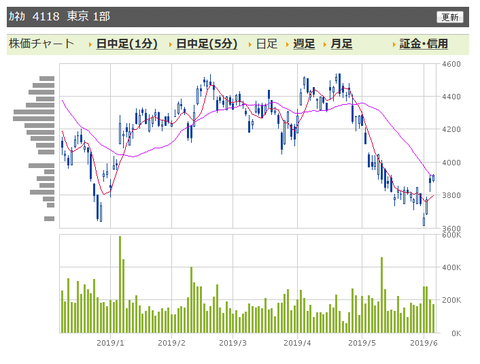Viewport: 480px width, 364px height.
Task: Switch to the 月足 monthly chart
Action: click(x=341, y=44)
